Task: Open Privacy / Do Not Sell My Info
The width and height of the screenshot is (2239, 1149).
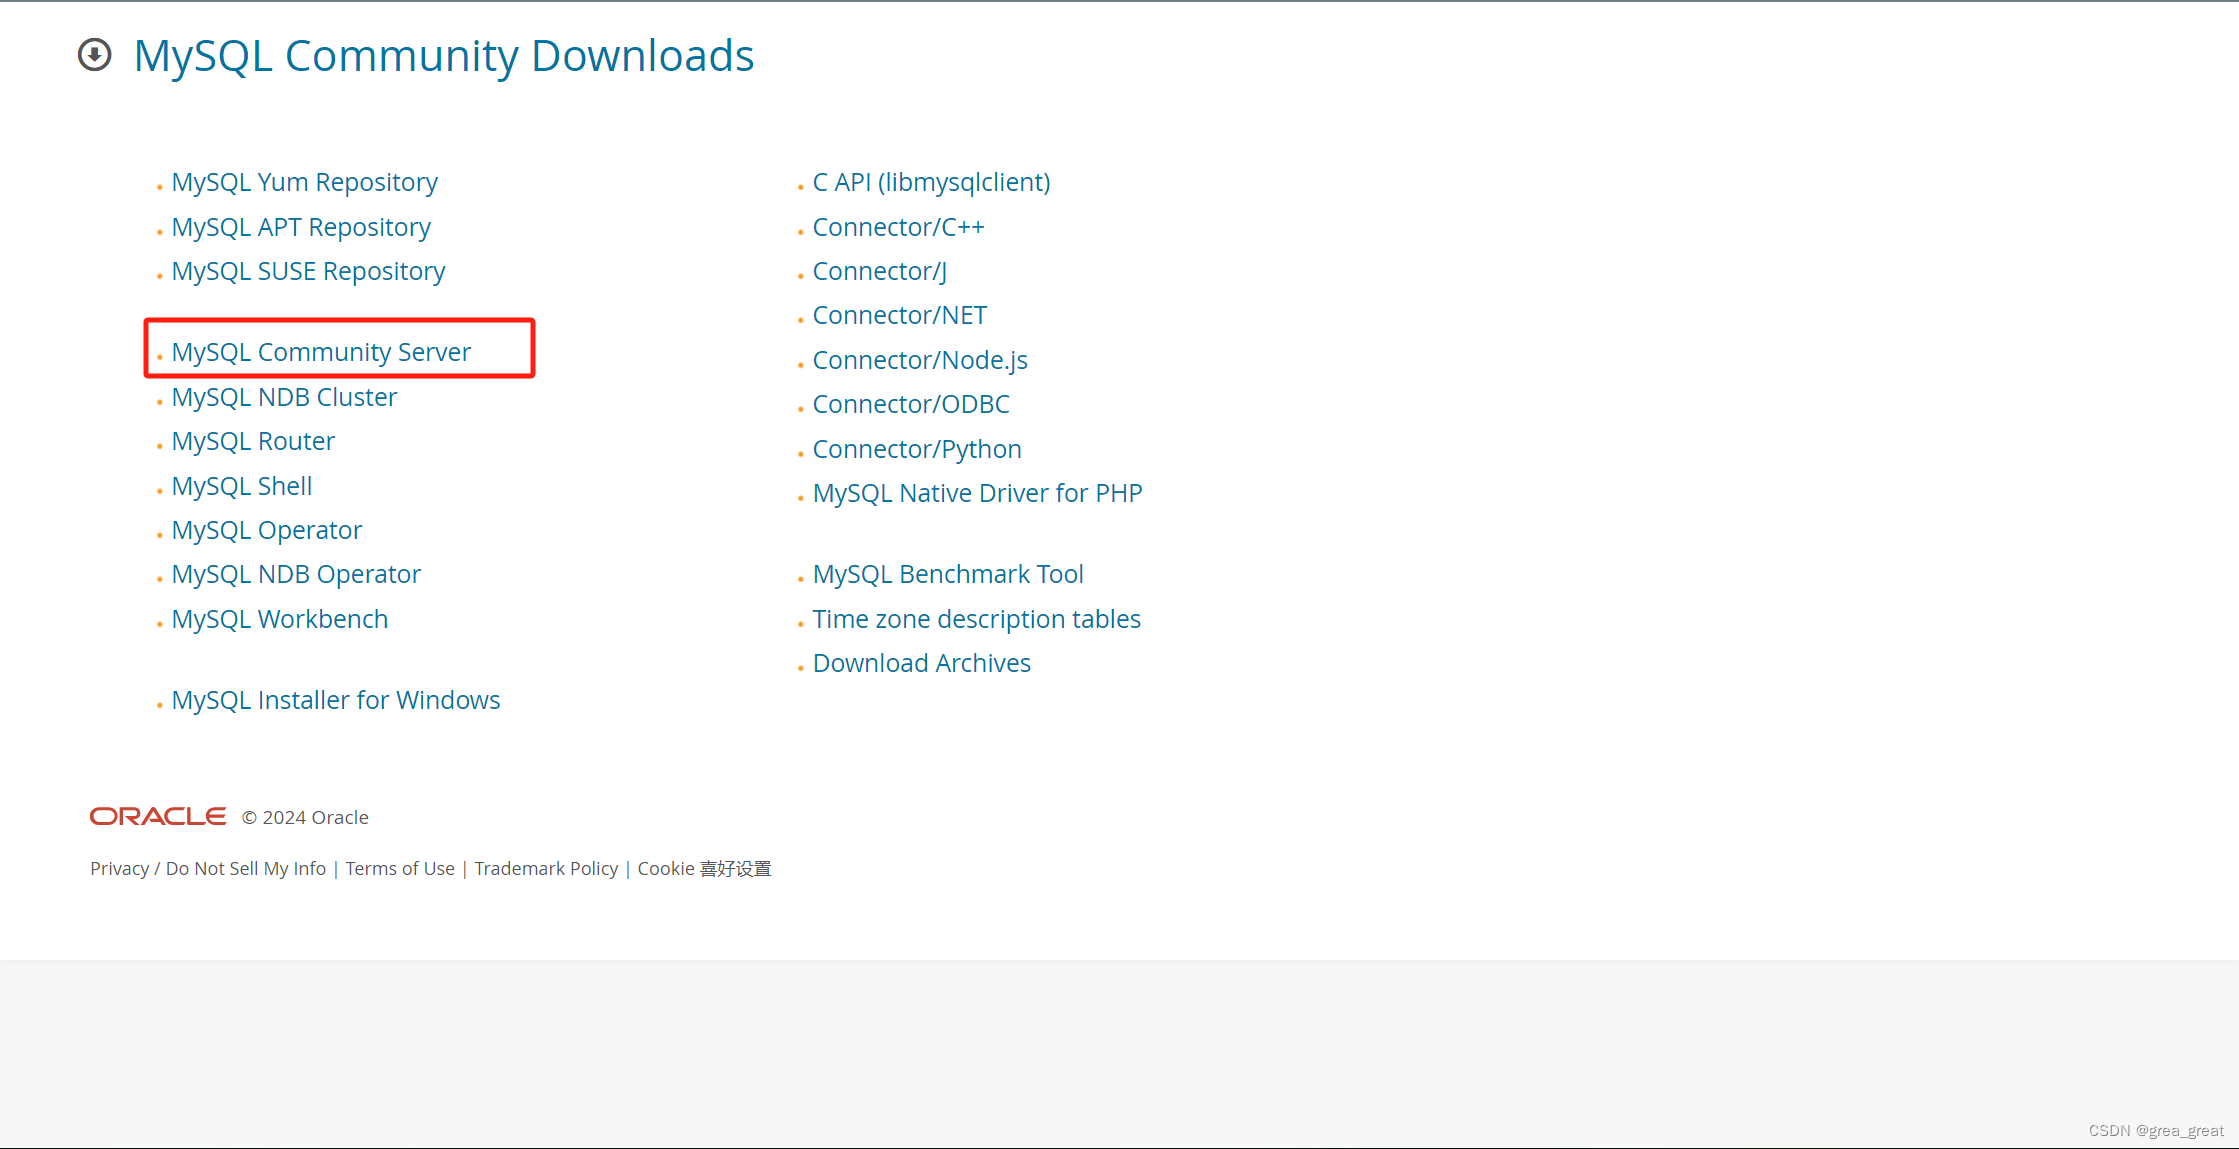Action: pos(208,868)
